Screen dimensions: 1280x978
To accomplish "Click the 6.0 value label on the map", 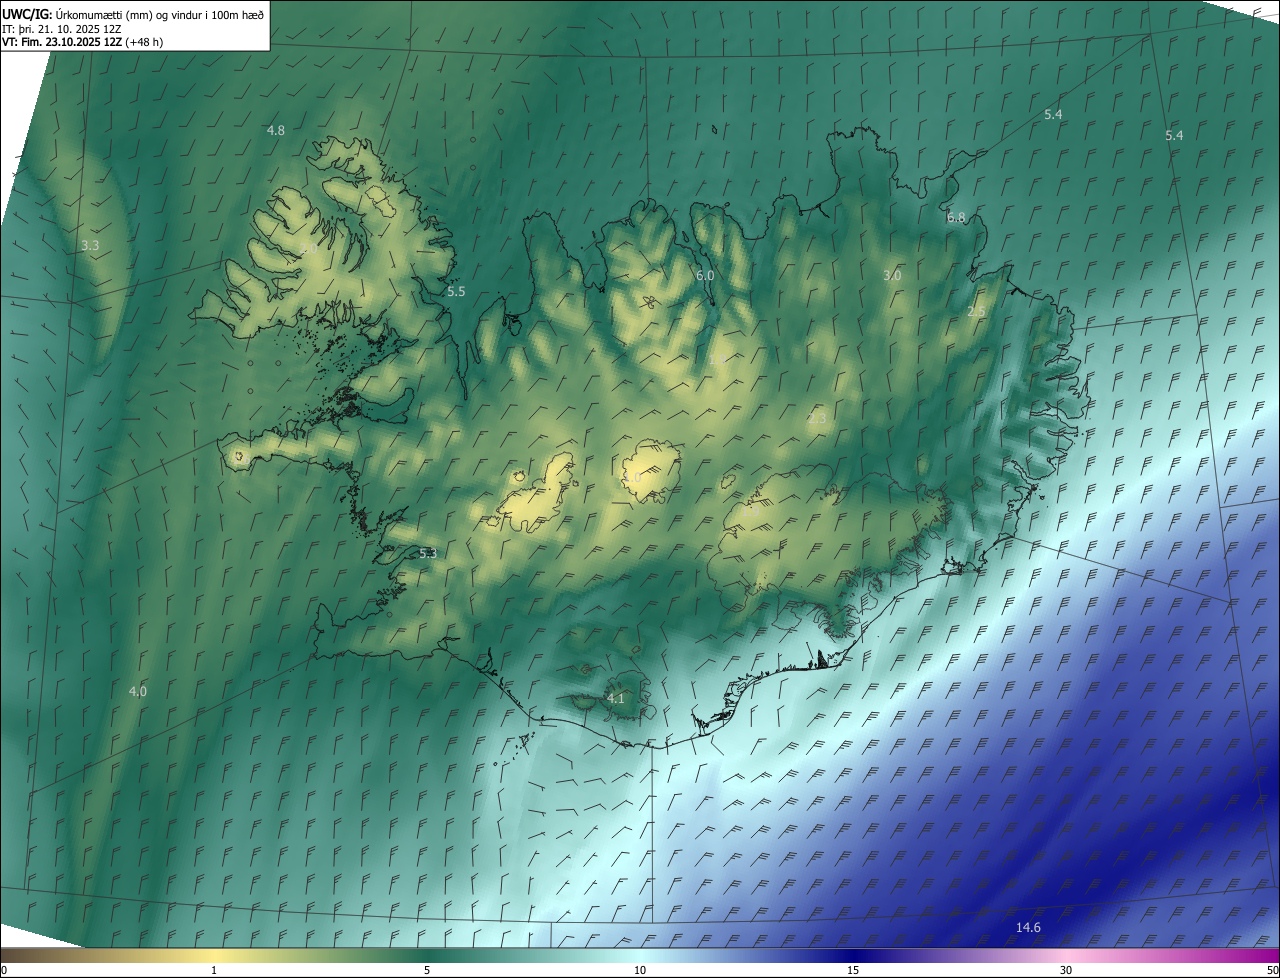I will 705,275.
